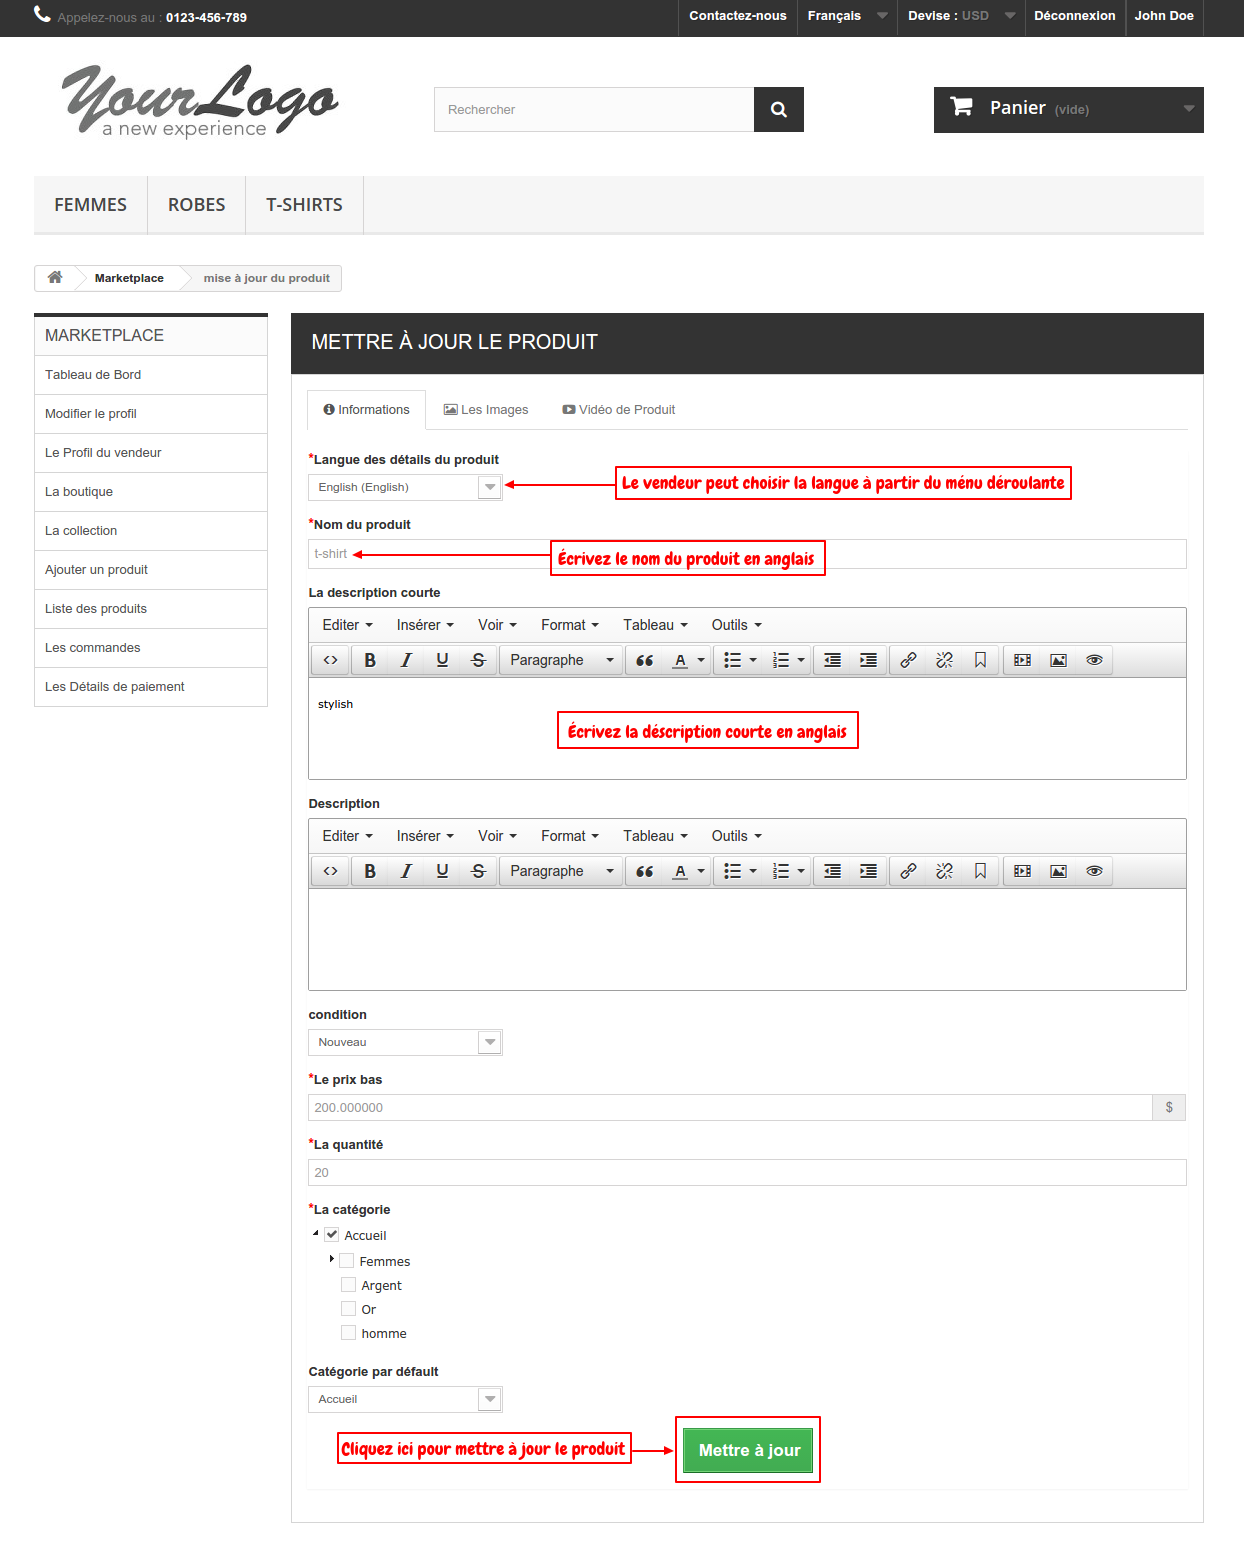Open source code view in Description editor
The height and width of the screenshot is (1546, 1244).
coord(331,871)
